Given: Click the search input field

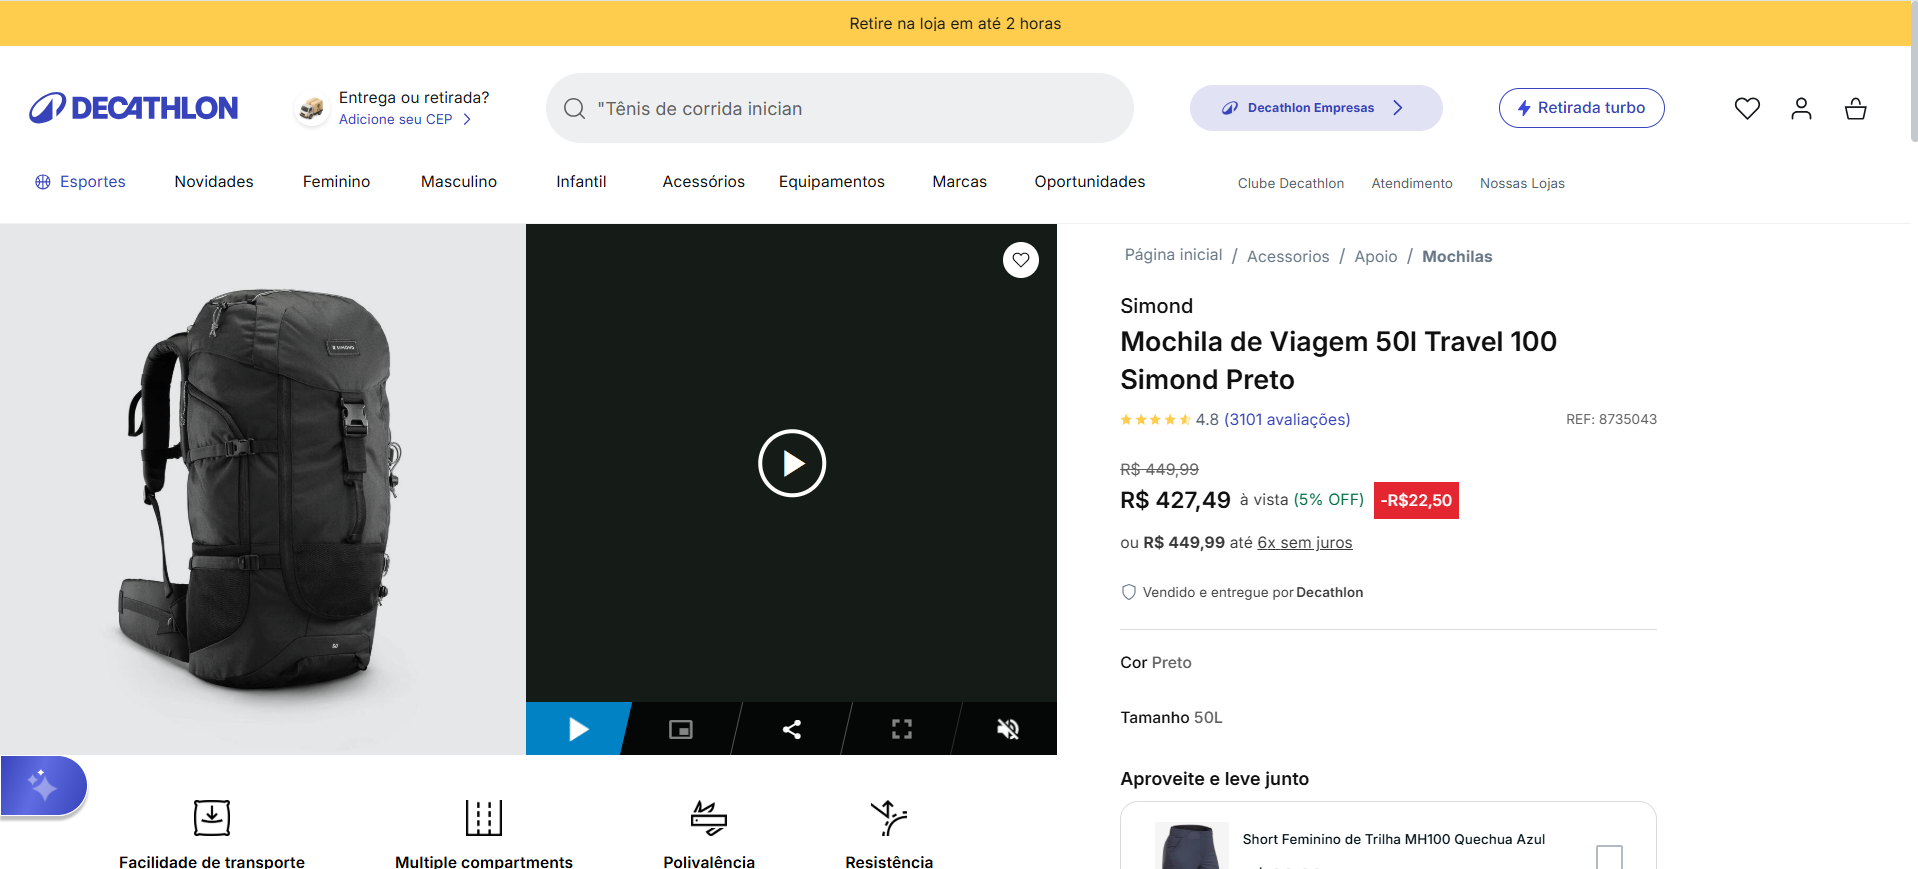Looking at the screenshot, I should [840, 108].
